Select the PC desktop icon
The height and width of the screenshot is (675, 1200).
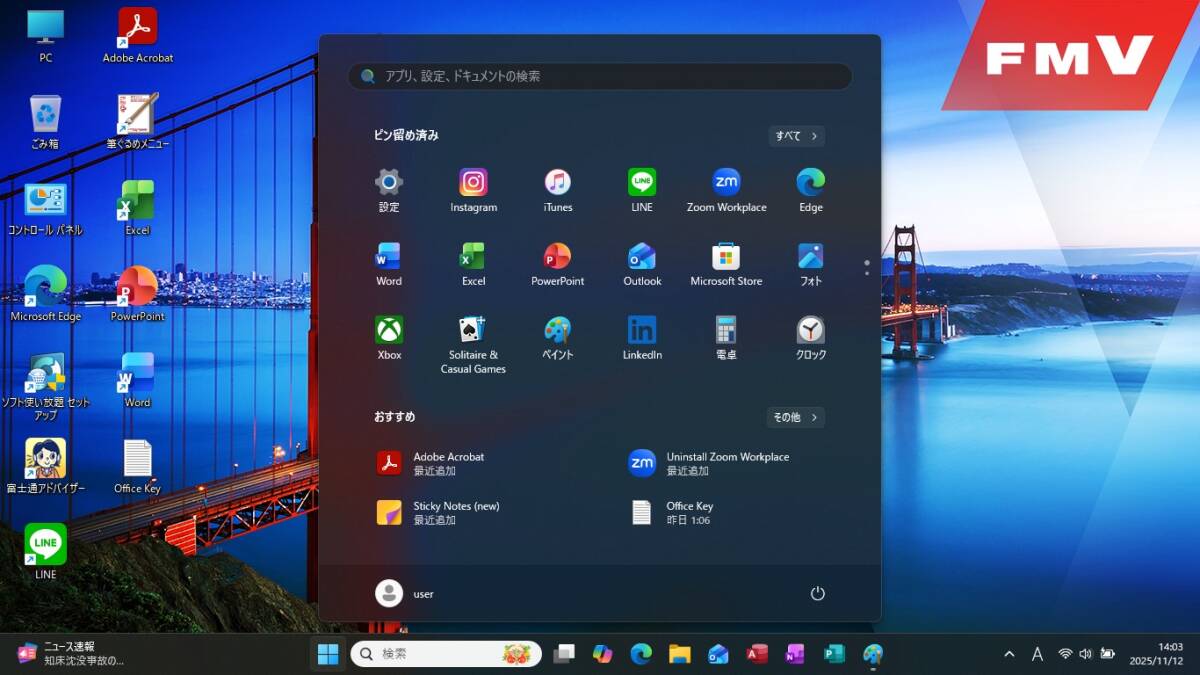pyautogui.click(x=45, y=35)
